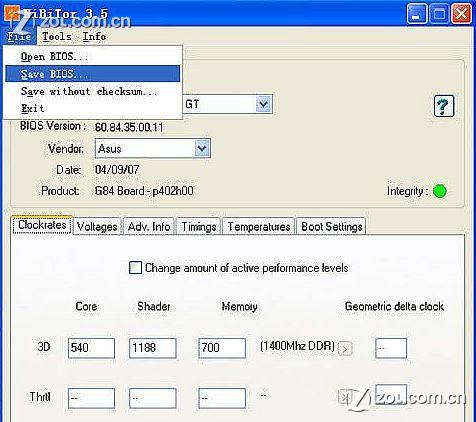Click the BIOS version 60.84.35.00.11 text

(x=129, y=127)
